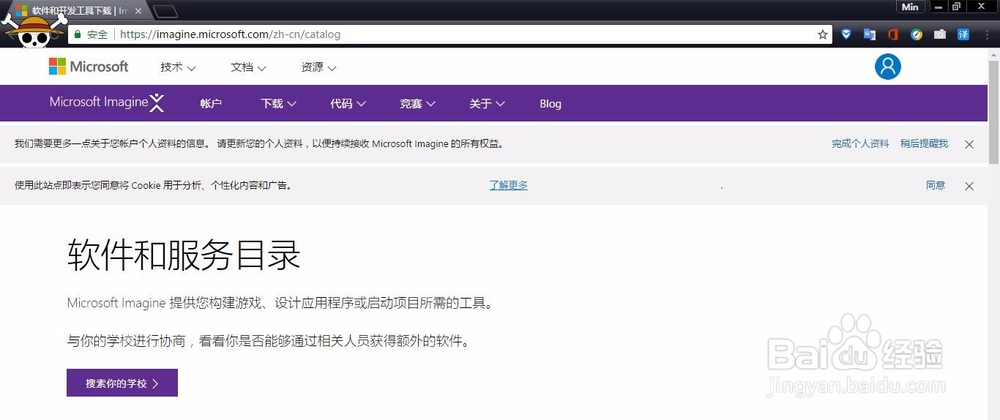Open the Chrome three-dot menu
1000x420 pixels.
[986, 34]
